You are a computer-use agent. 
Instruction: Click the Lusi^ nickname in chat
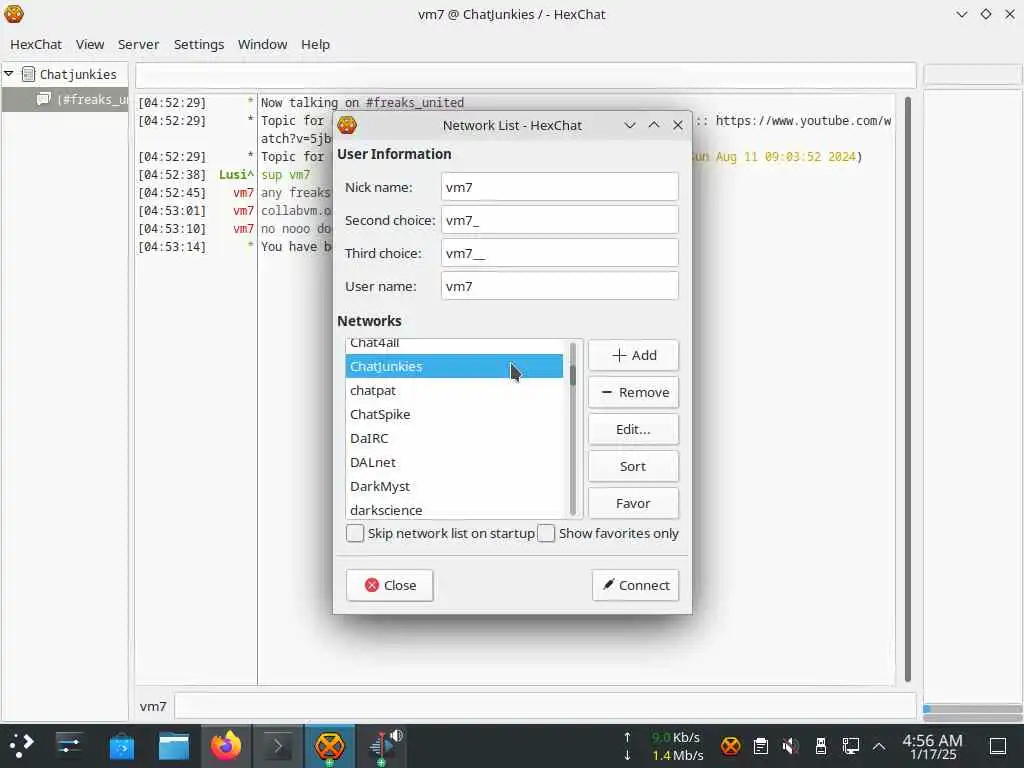point(236,174)
